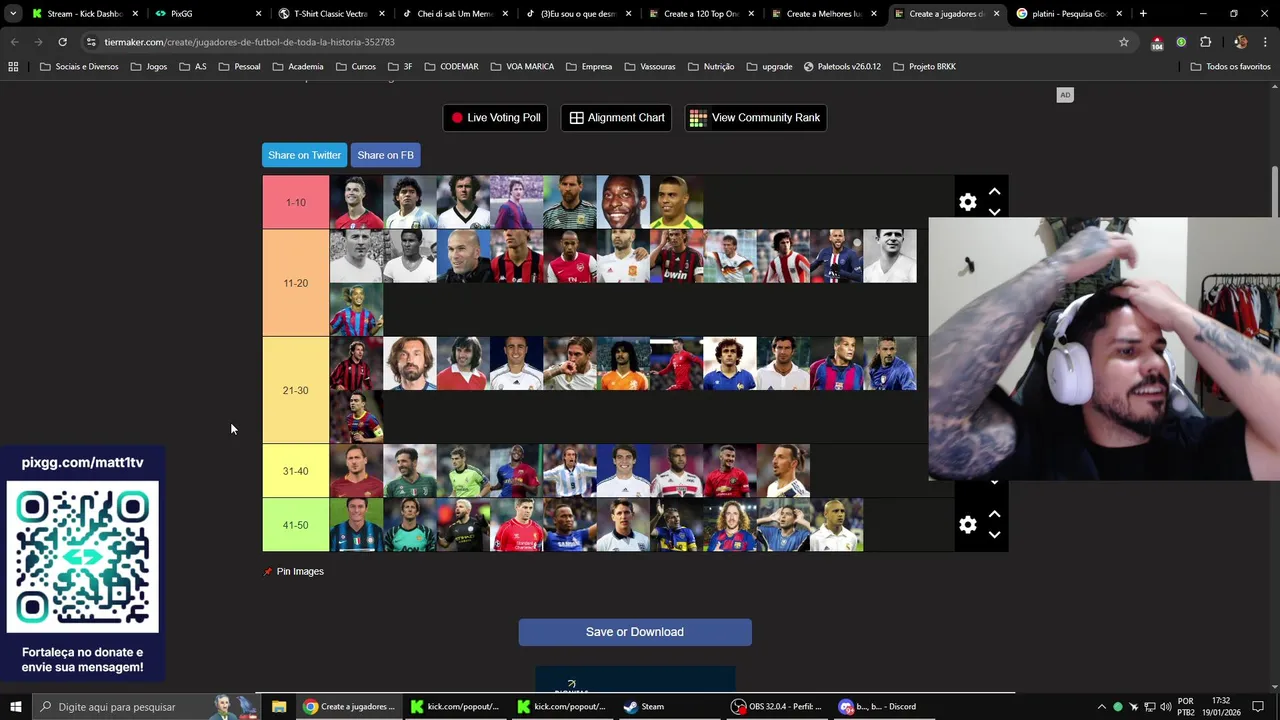Expand the CODEMAR bookmark folder
This screenshot has height=720, width=1280.
point(451,66)
